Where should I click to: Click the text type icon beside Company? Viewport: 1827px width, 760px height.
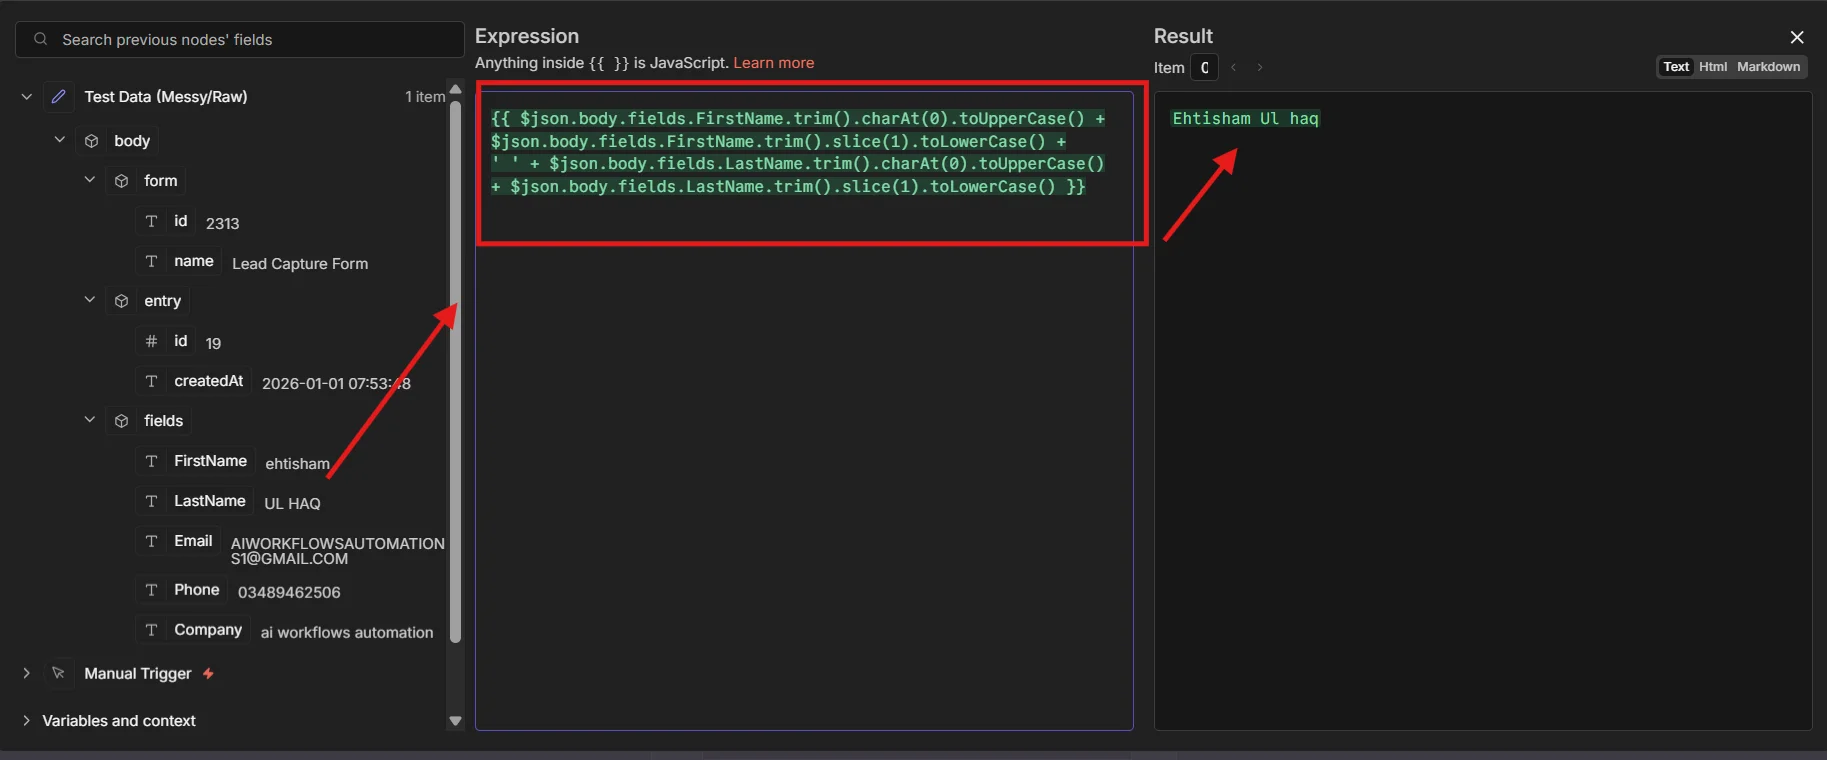(x=151, y=630)
